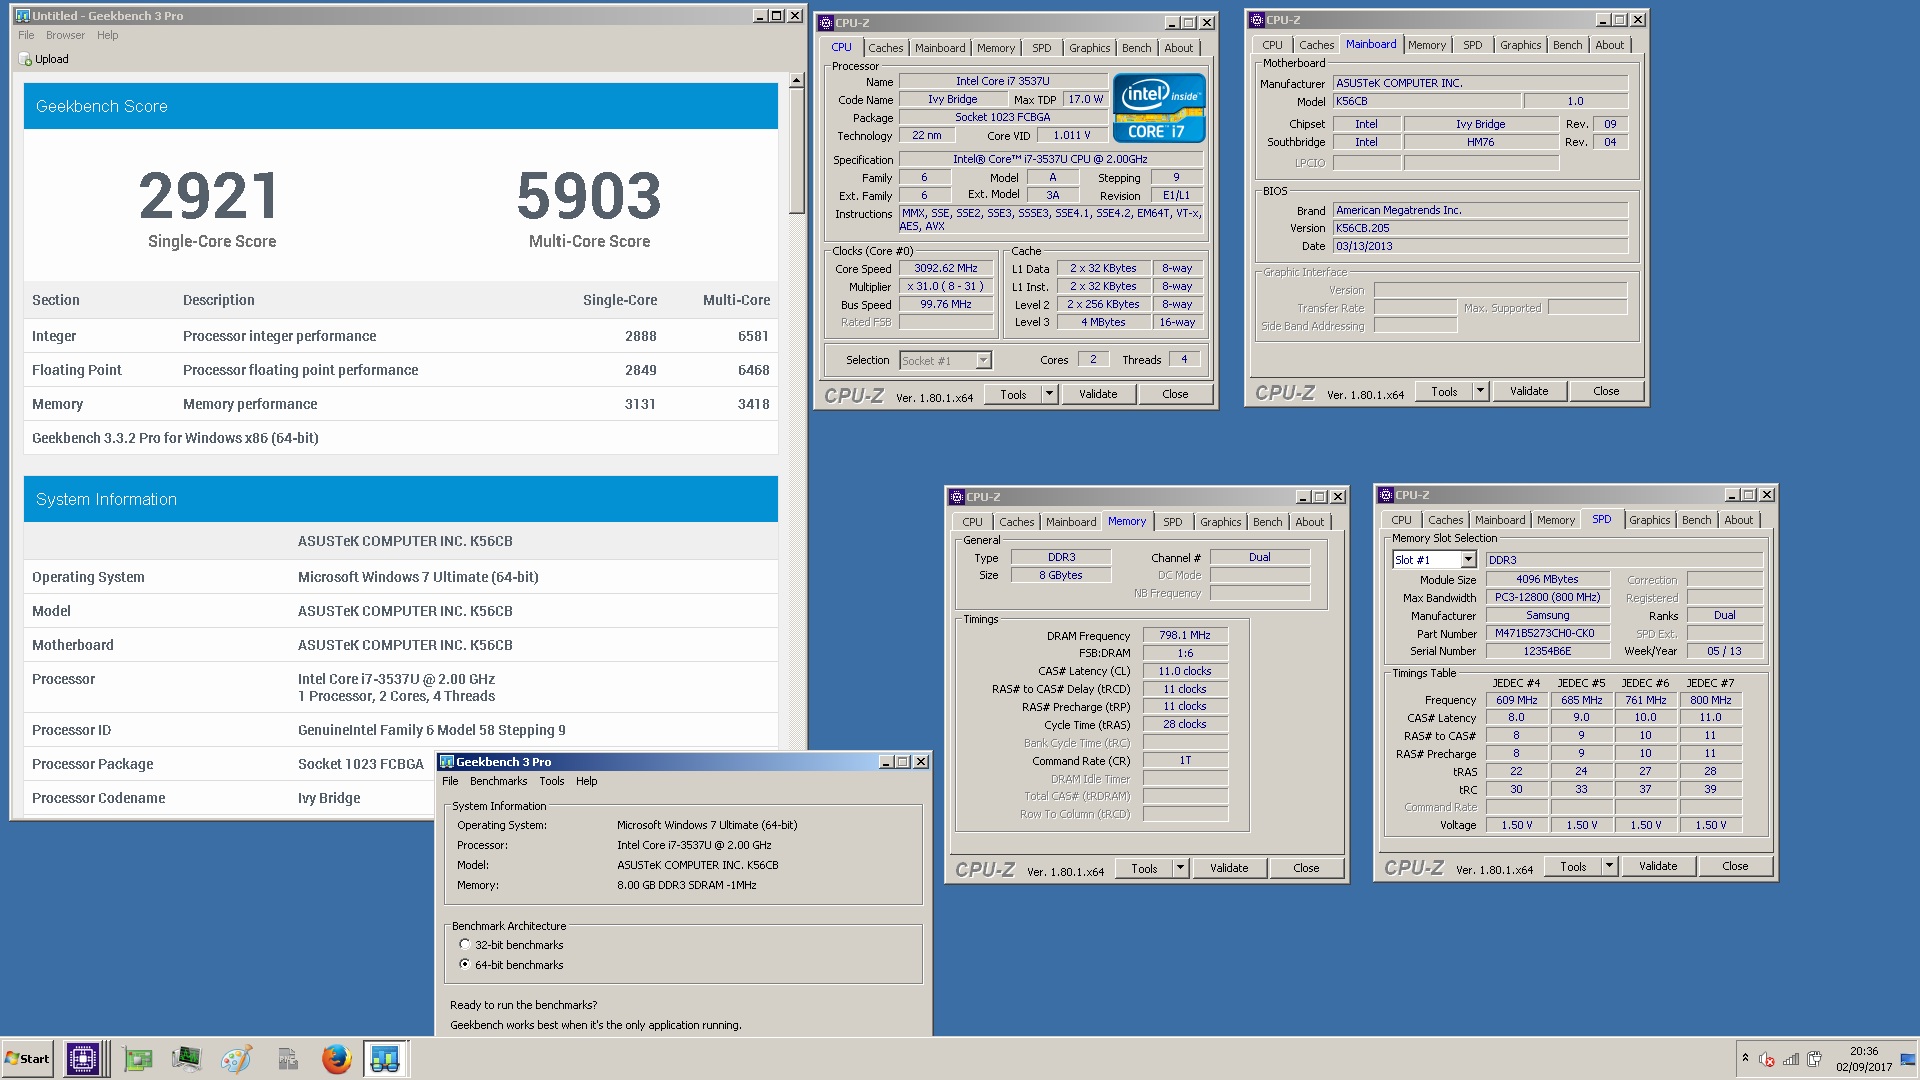This screenshot has width=1920, height=1080.
Task: Click the Multi-Core Score 5903
Action: (x=589, y=196)
